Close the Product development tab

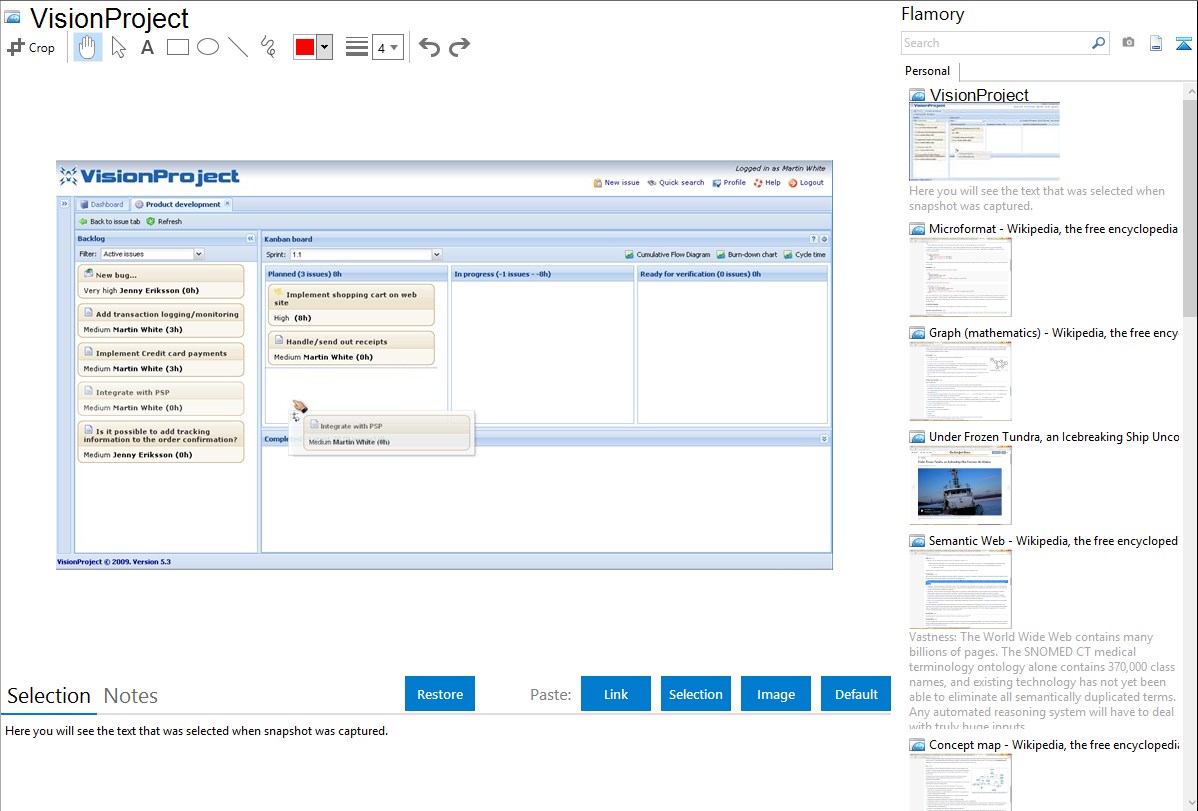pos(227,203)
